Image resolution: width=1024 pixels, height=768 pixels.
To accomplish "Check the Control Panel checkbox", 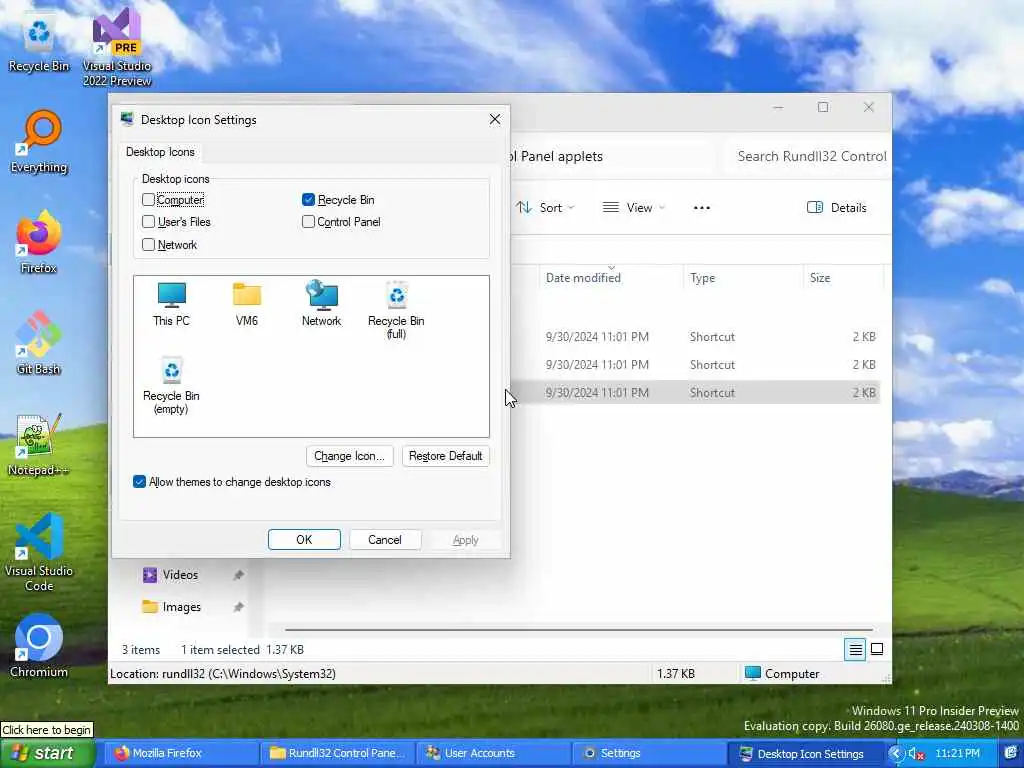I will pyautogui.click(x=308, y=221).
